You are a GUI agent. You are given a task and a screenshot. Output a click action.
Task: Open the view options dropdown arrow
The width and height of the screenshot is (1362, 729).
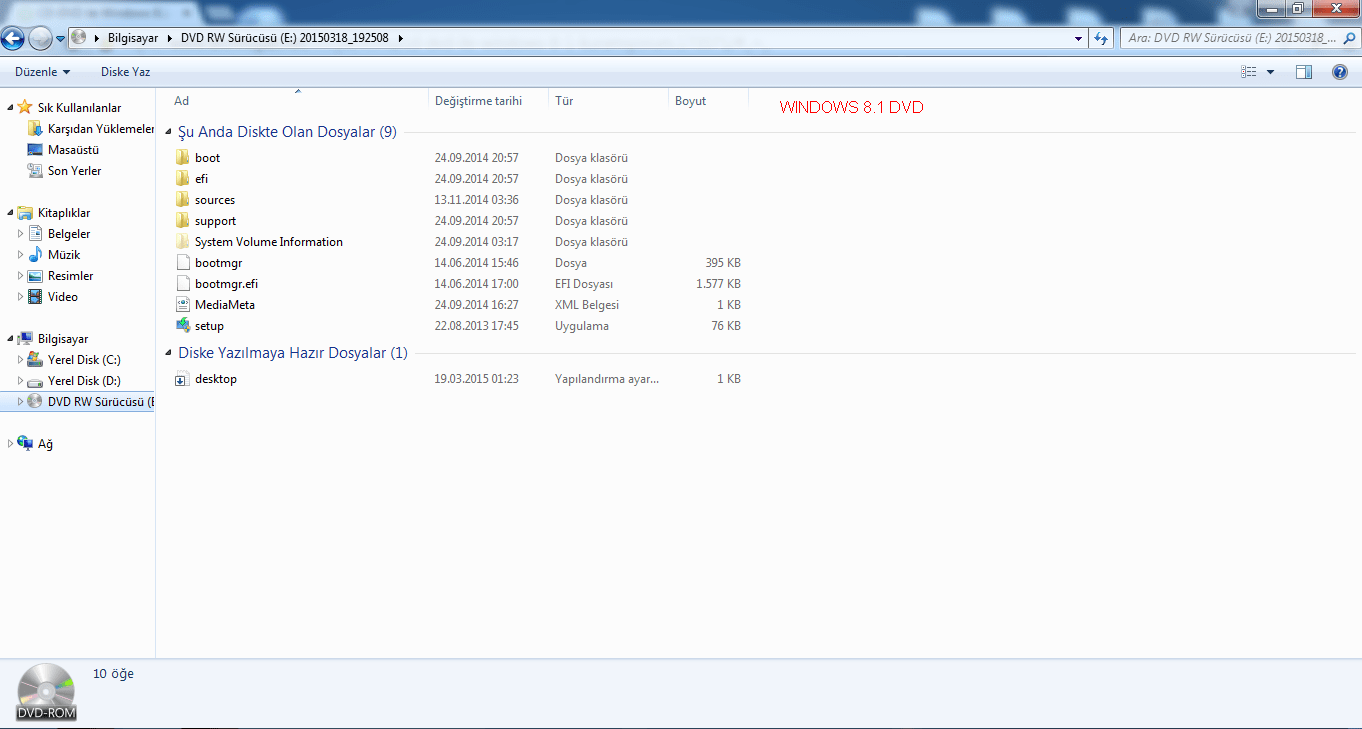click(x=1271, y=72)
